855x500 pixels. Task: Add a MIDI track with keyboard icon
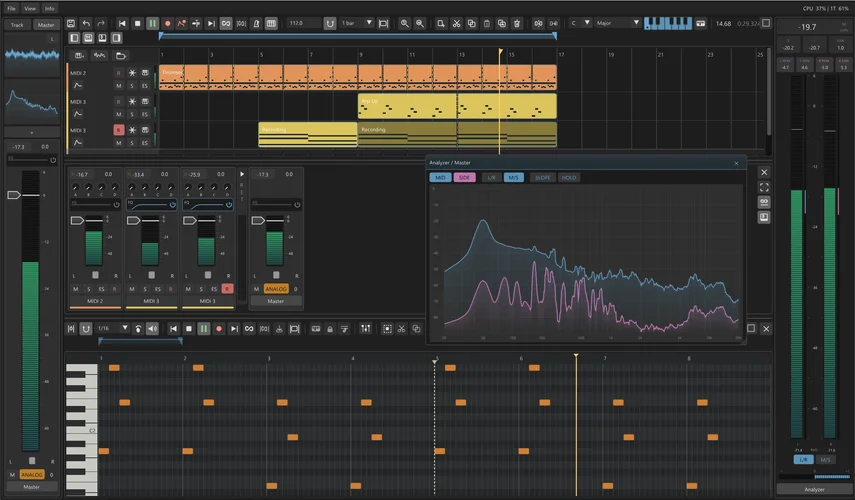[x=79, y=56]
